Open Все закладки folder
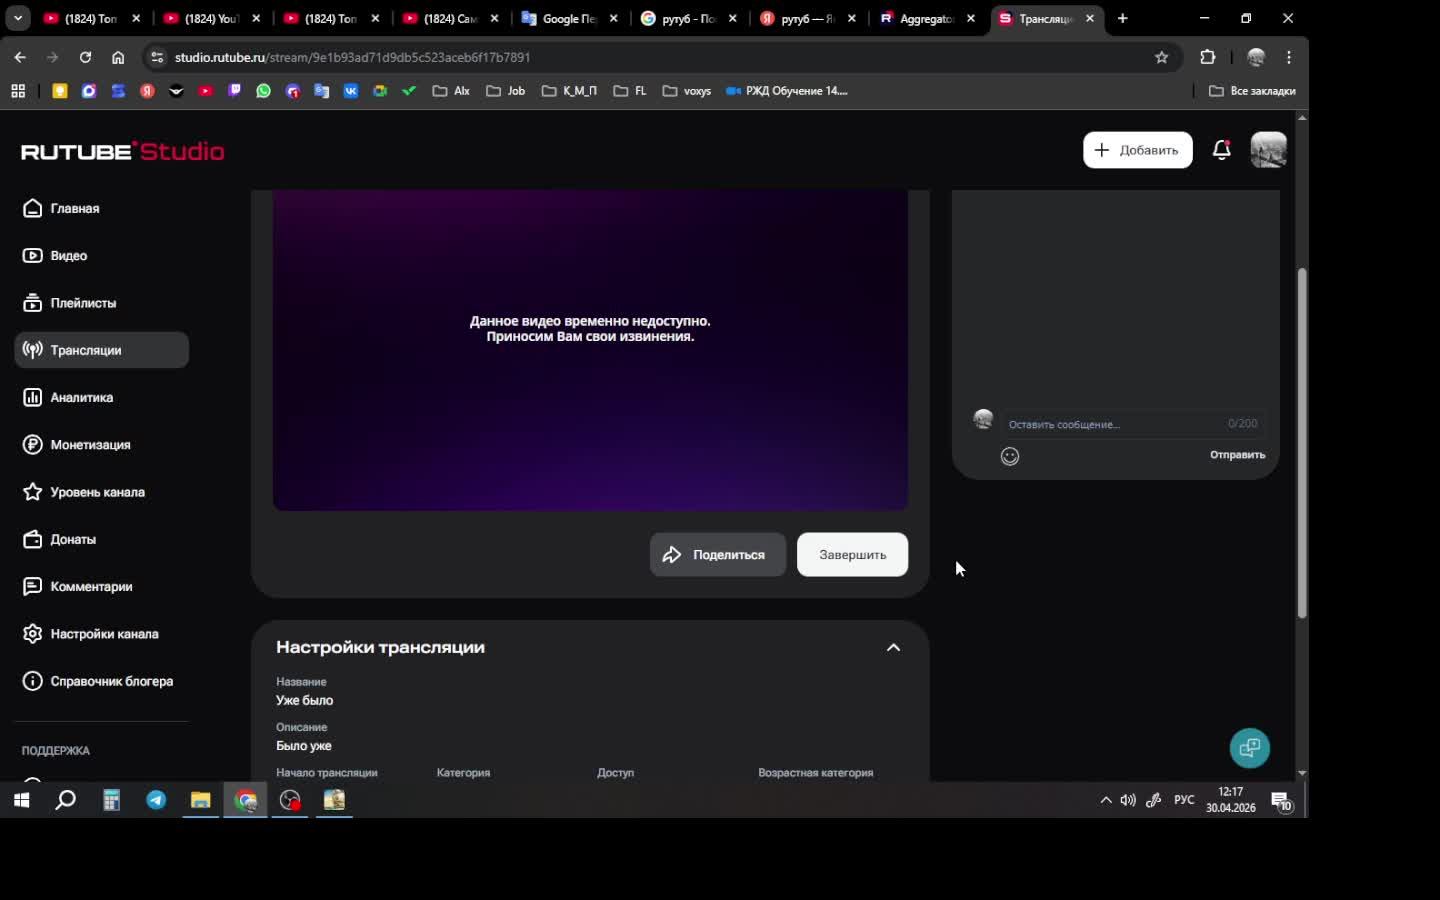1440x900 pixels. [1252, 91]
